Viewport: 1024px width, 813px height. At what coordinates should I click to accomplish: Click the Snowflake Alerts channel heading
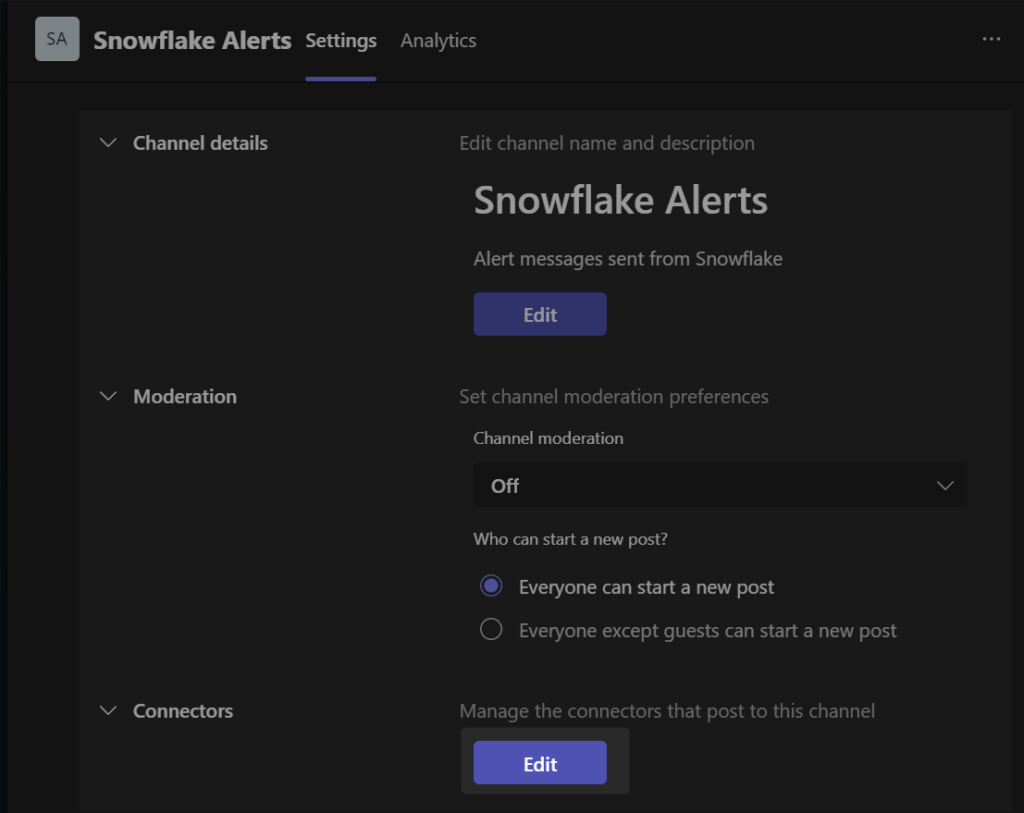tap(620, 200)
